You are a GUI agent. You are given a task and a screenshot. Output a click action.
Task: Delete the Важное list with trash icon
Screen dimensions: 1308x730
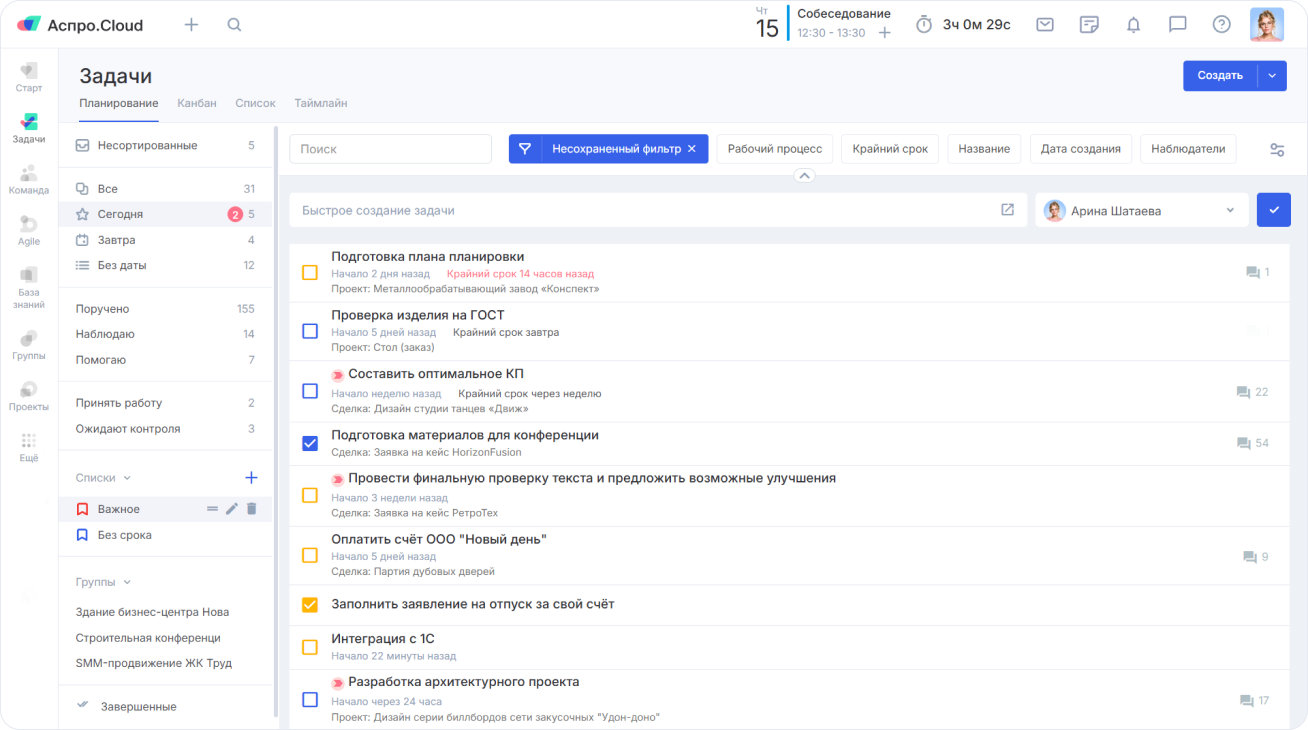tap(252, 509)
